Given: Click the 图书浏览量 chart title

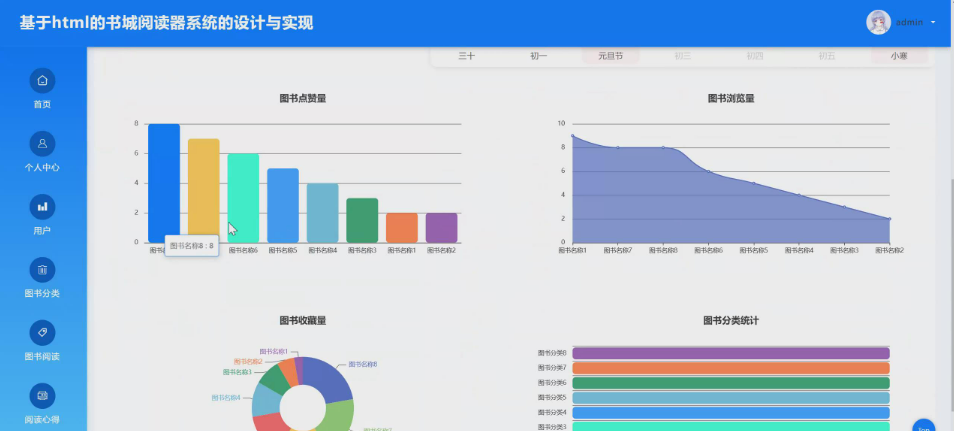Looking at the screenshot, I should [731, 99].
